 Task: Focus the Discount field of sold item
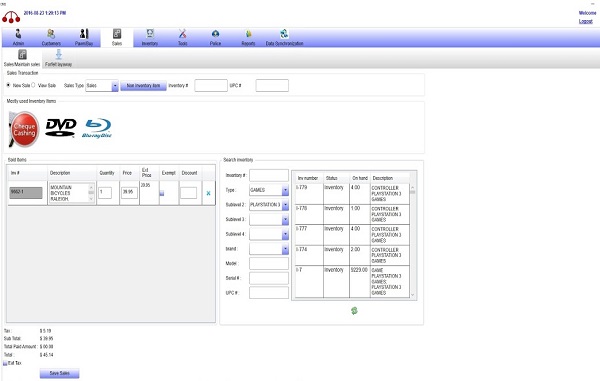tap(189, 193)
